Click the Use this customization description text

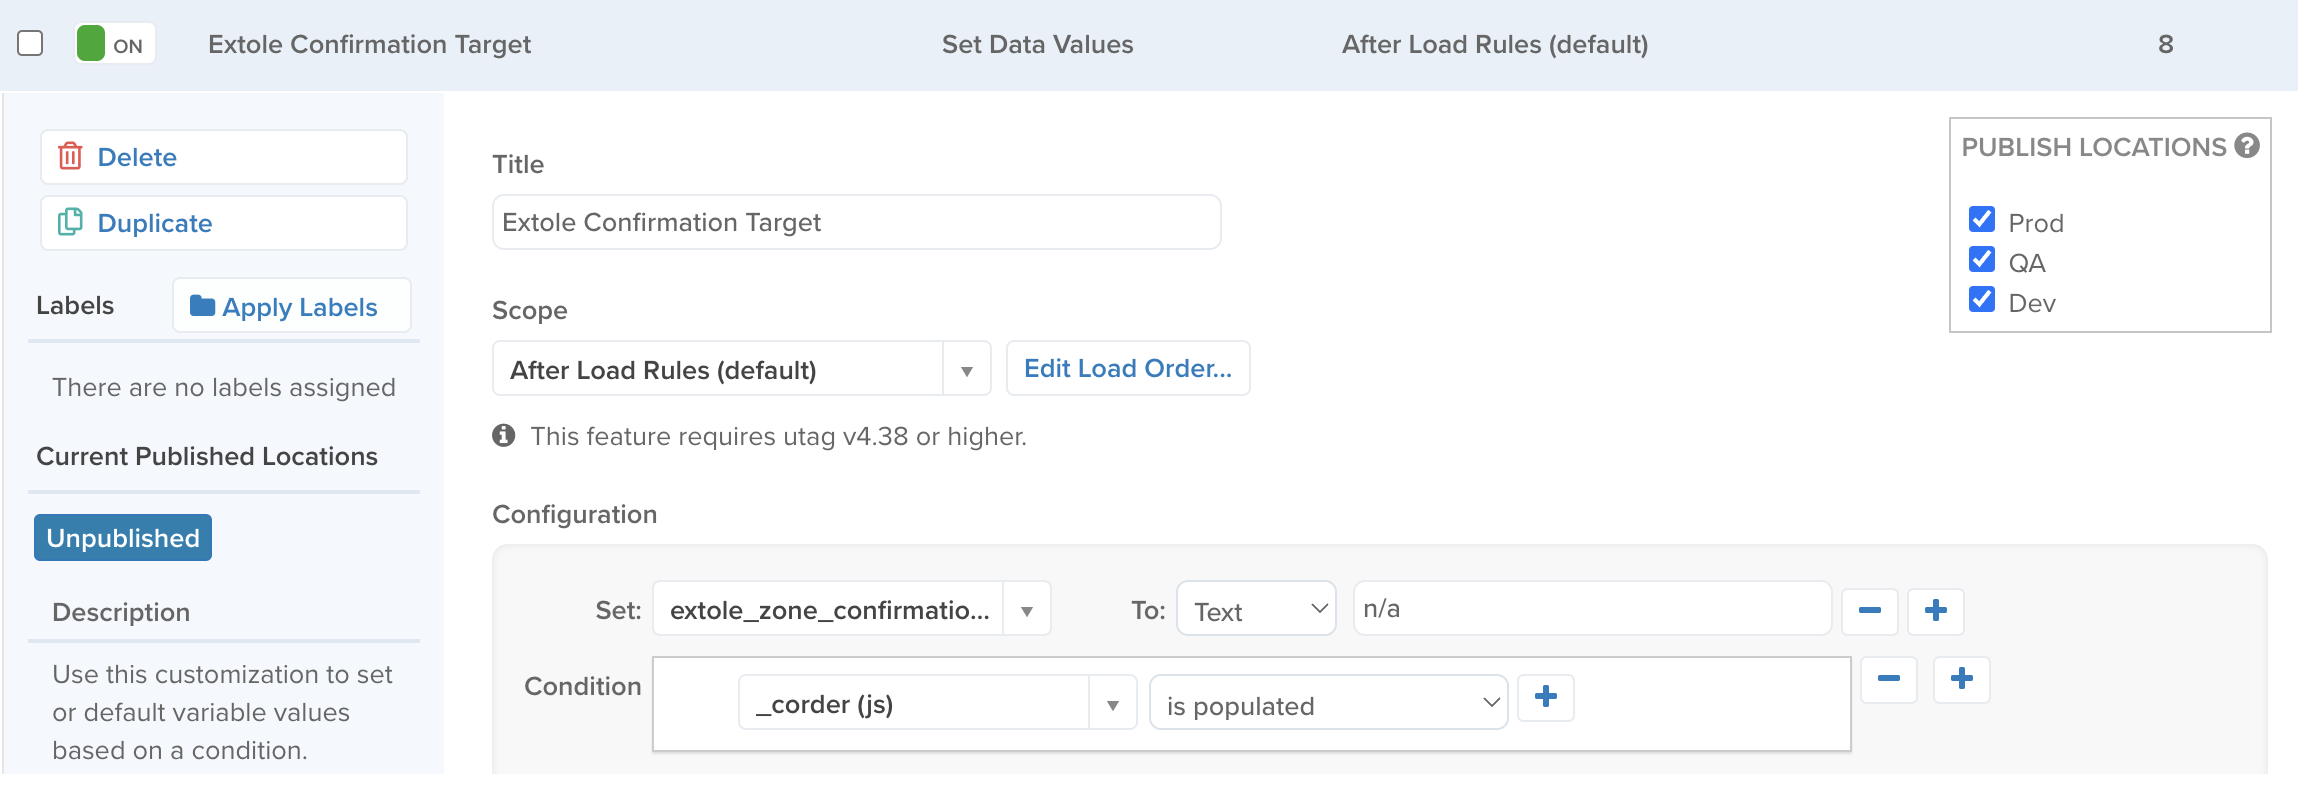click(222, 712)
